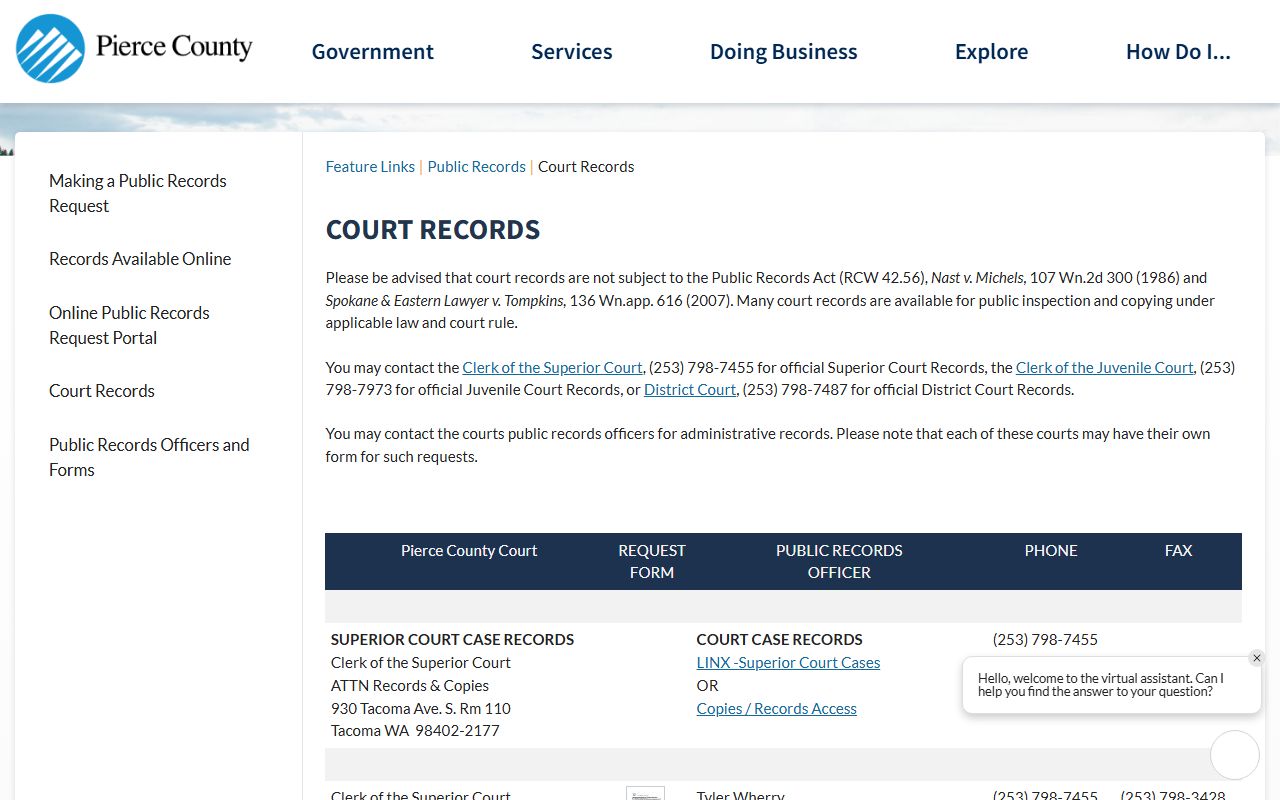Click the Pierce County logo
The image size is (1280, 800).
click(135, 48)
